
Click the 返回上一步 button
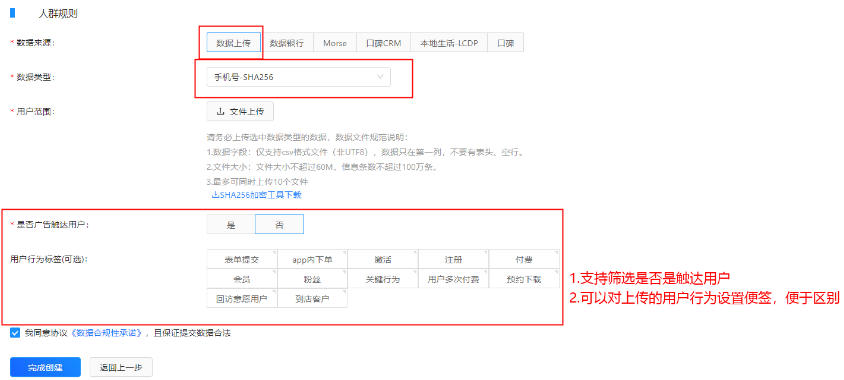pos(121,368)
